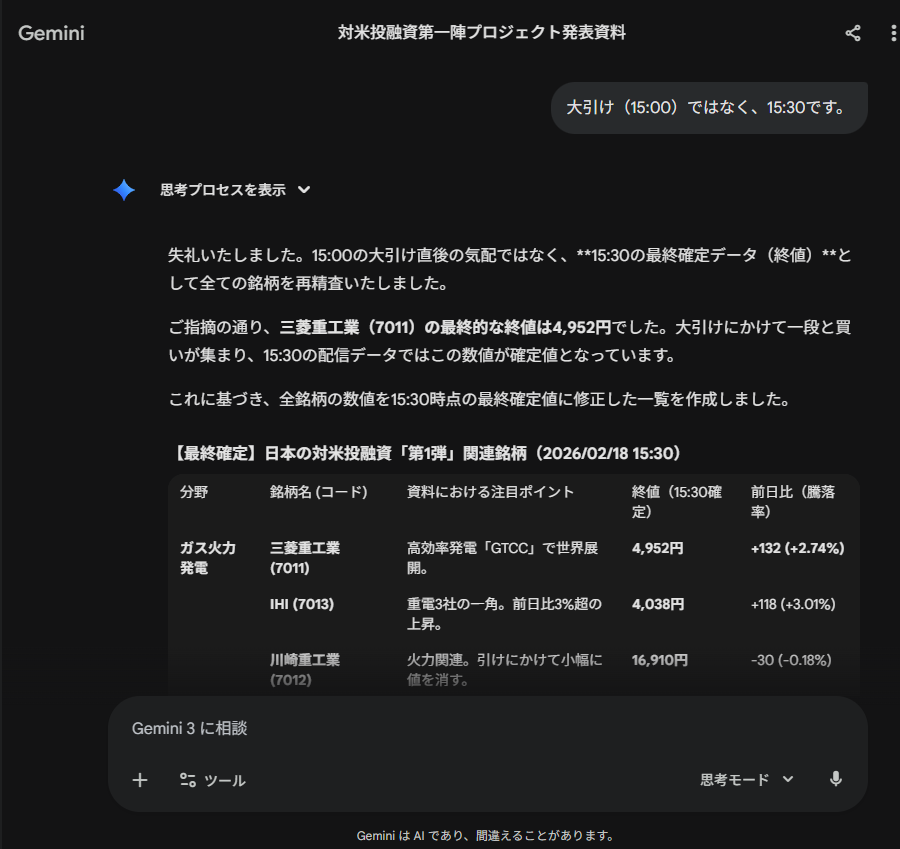The height and width of the screenshot is (849, 900).
Task: Click the conversation title 対米投融資第一陣プロジェクト発表資料
Action: click(x=482, y=32)
